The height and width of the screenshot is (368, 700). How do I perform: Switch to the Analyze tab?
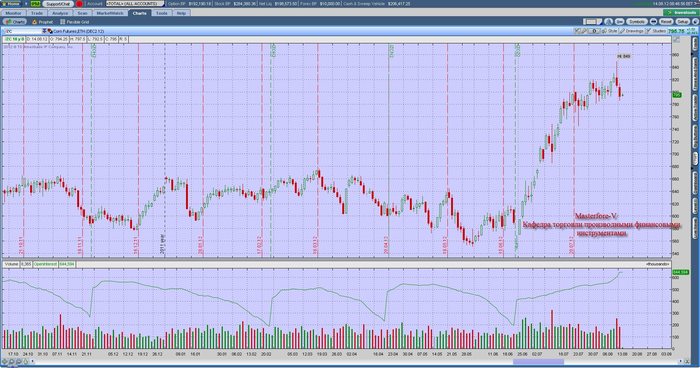click(x=60, y=13)
